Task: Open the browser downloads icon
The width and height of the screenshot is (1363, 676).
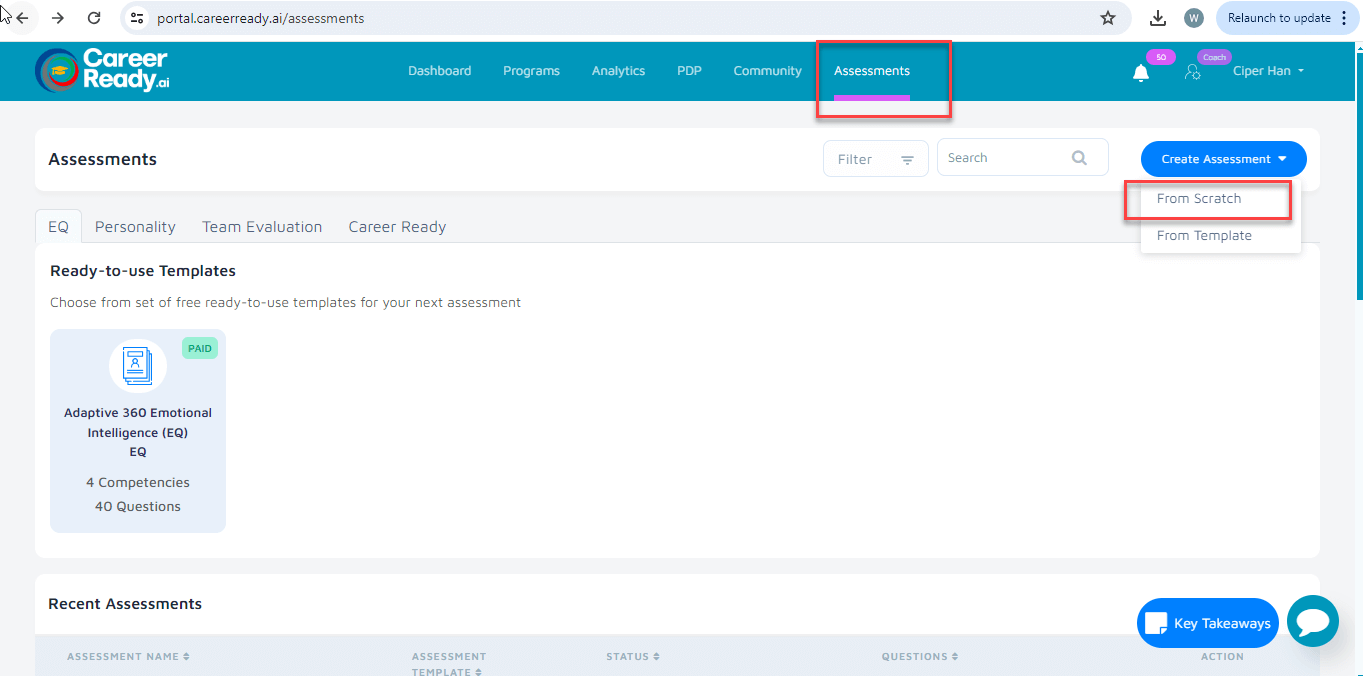Action: [1158, 18]
